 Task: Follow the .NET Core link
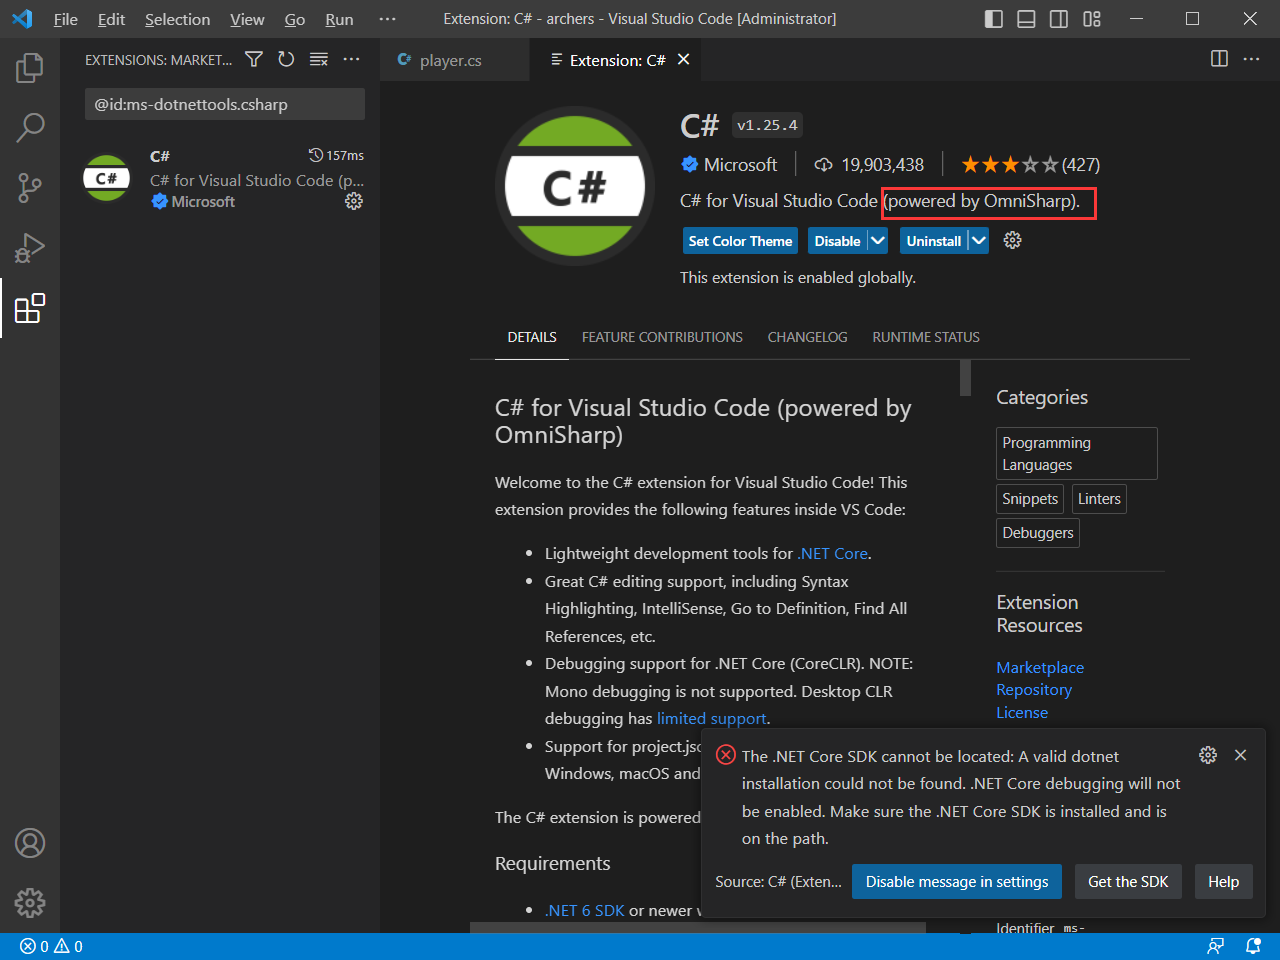click(834, 553)
